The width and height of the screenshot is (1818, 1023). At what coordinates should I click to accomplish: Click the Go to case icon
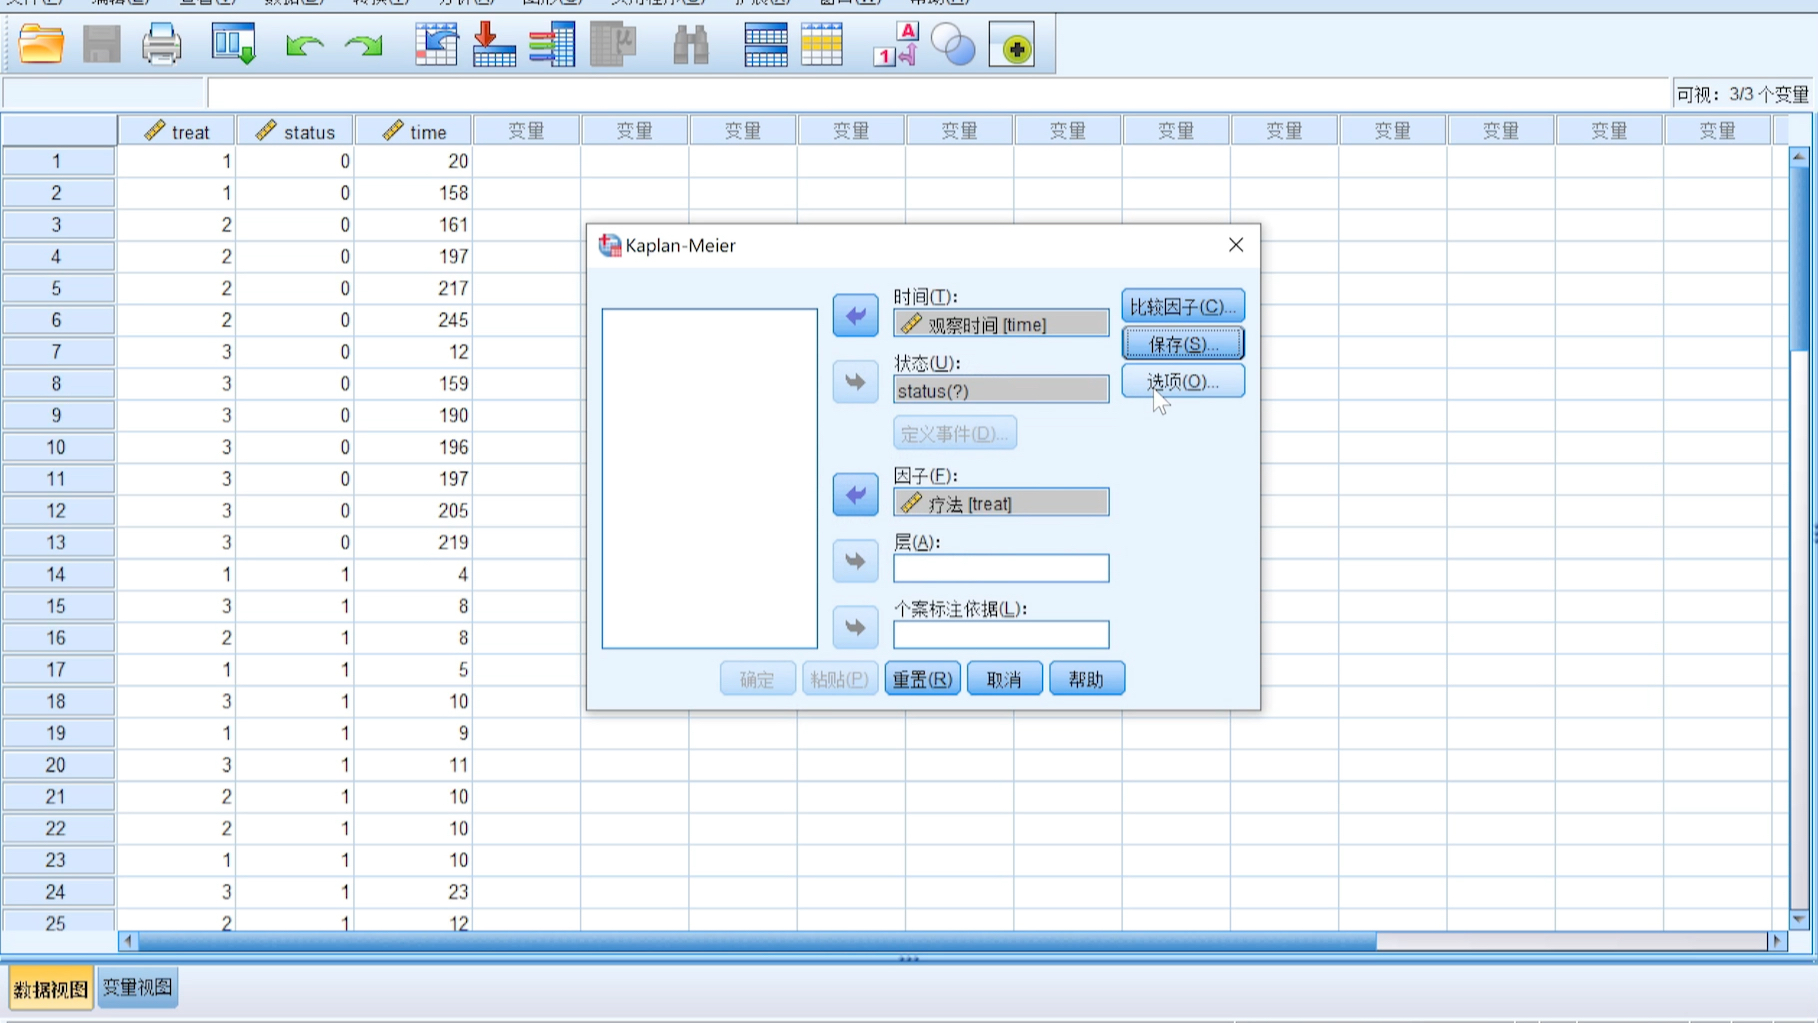[436, 45]
